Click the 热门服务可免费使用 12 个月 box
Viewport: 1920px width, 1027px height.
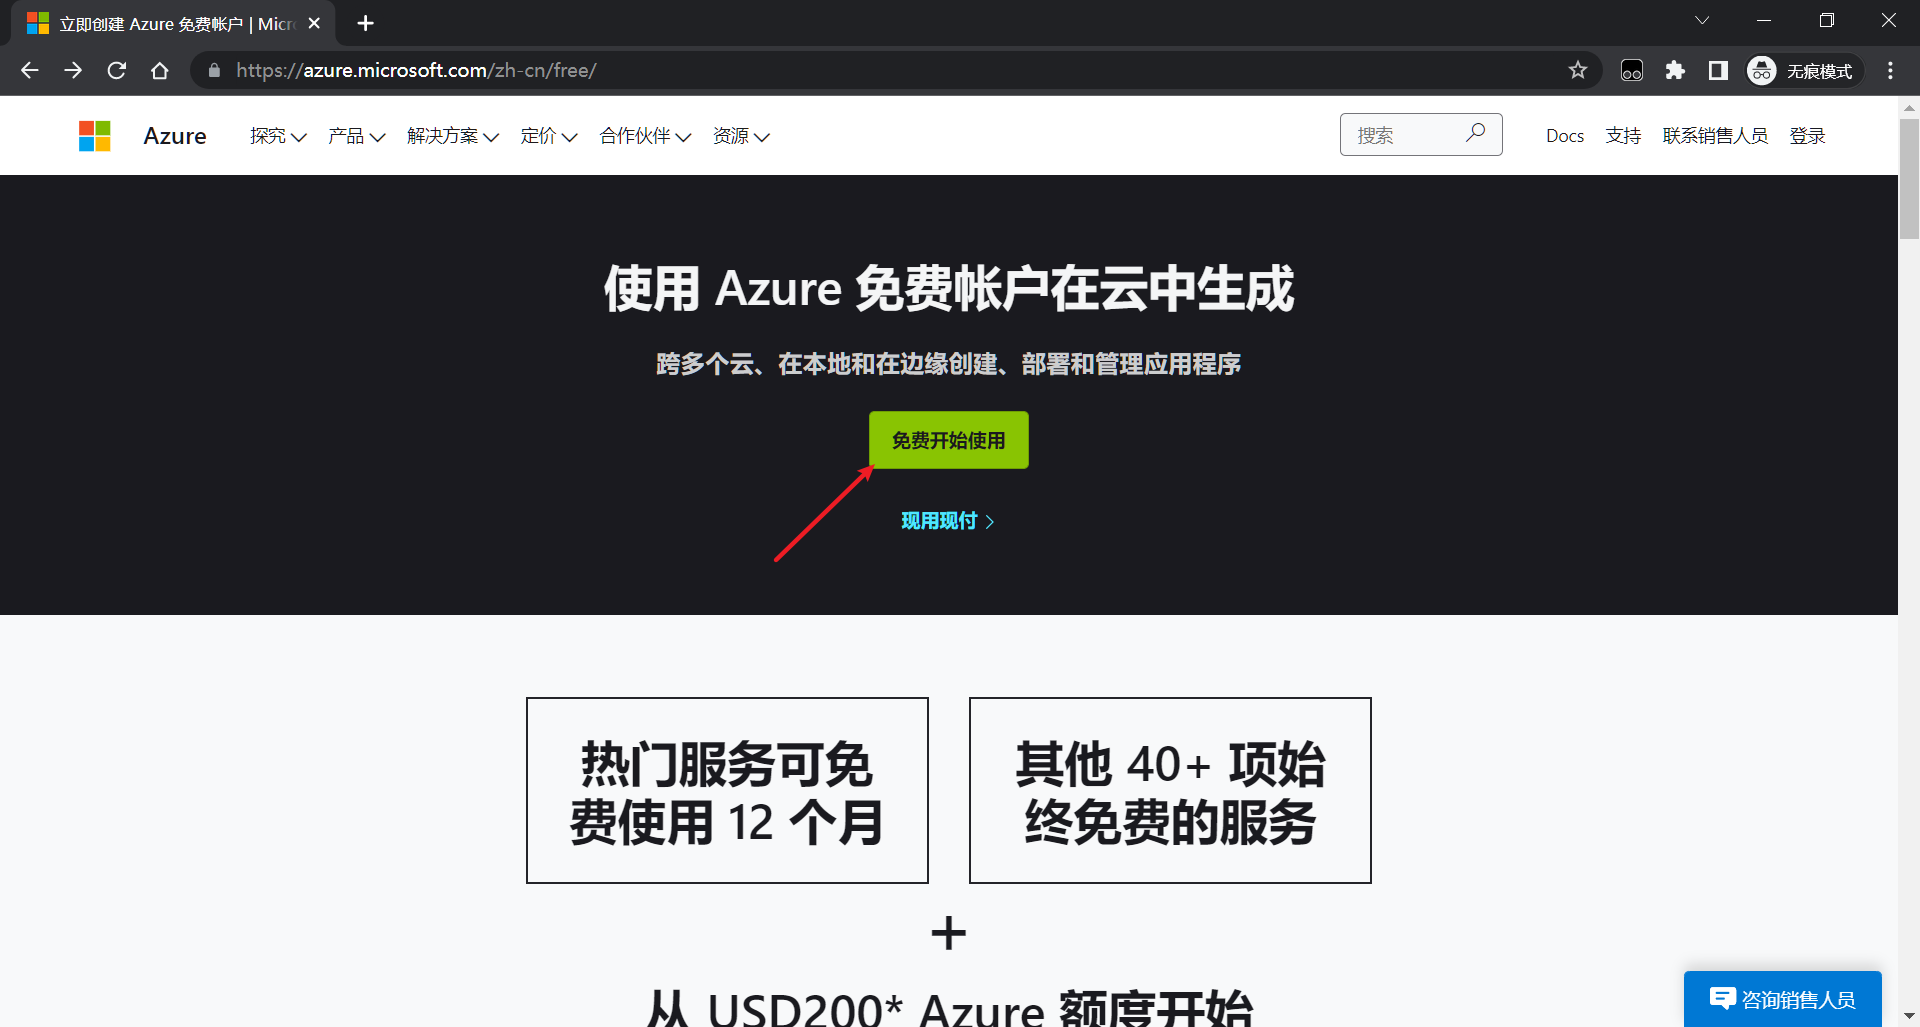point(727,790)
